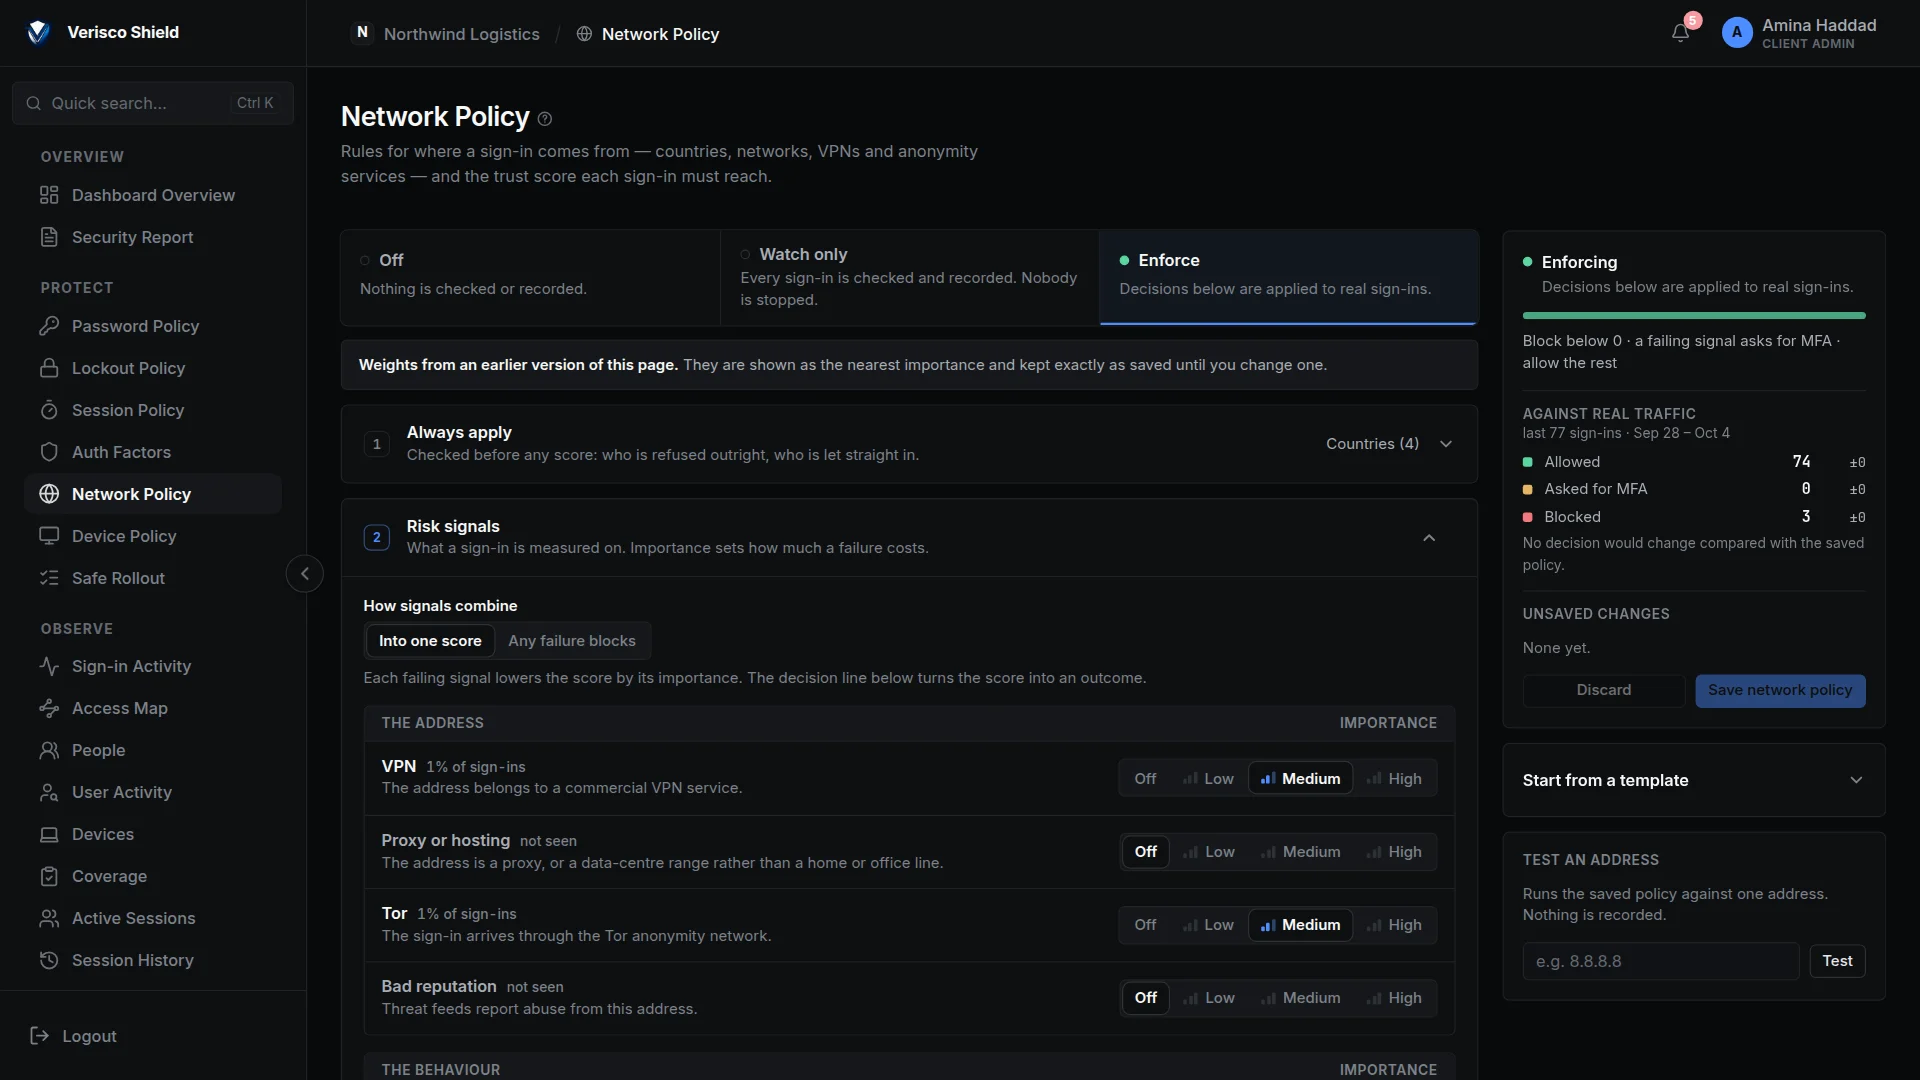Screen dimensions: 1920x1080
Task: Click the Session Policy timer icon
Action: [x=49, y=410]
